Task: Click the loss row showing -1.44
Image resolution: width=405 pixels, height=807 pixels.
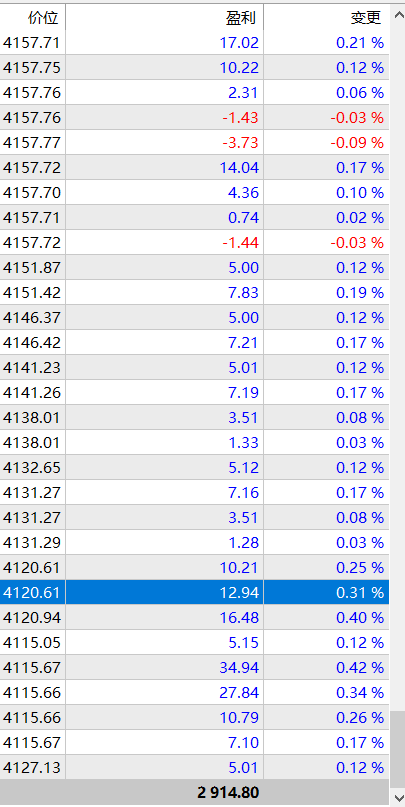Action: click(x=195, y=242)
